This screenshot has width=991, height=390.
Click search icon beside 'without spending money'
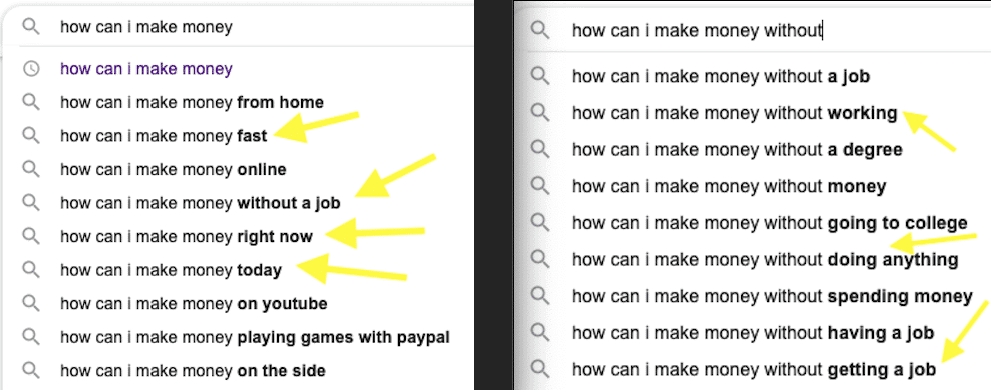coord(540,296)
